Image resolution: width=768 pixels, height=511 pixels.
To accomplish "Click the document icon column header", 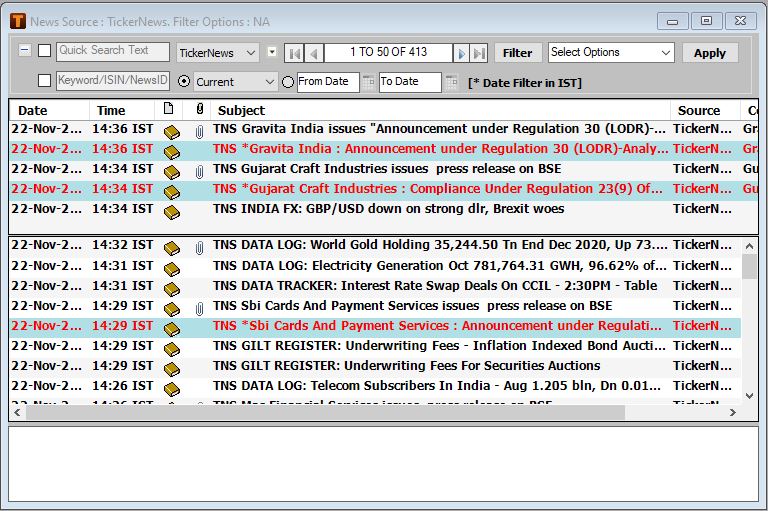I will click(168, 109).
